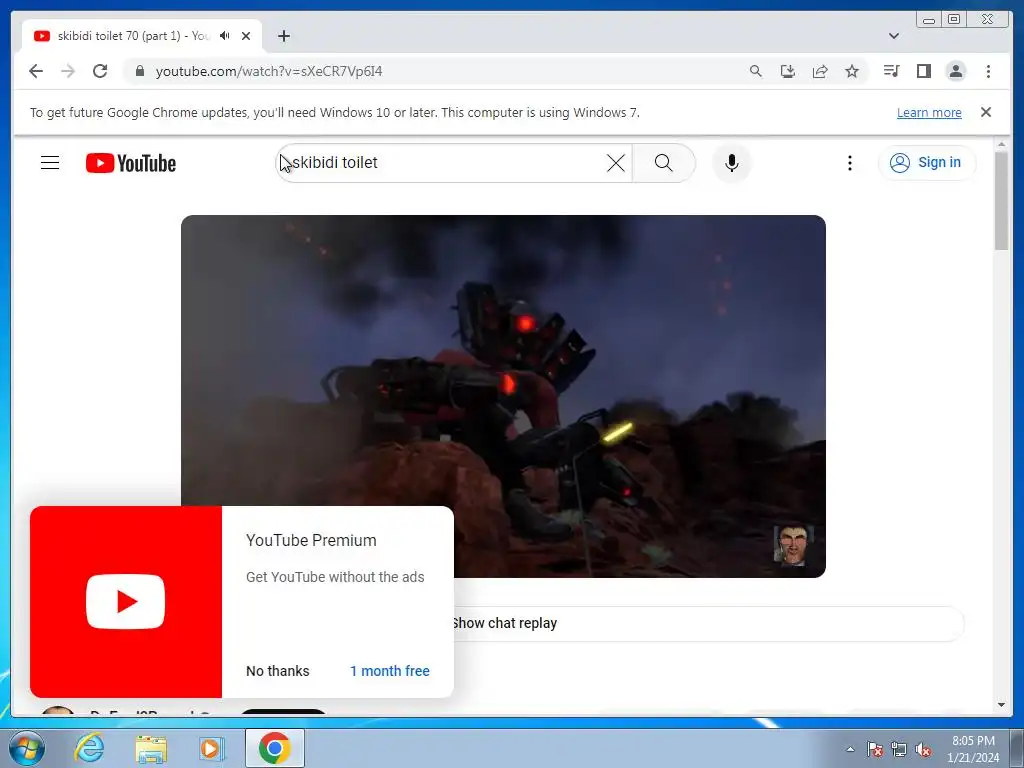Screen dimensions: 1024x768
Task: Click the channel watermark face in video
Action: [792, 544]
